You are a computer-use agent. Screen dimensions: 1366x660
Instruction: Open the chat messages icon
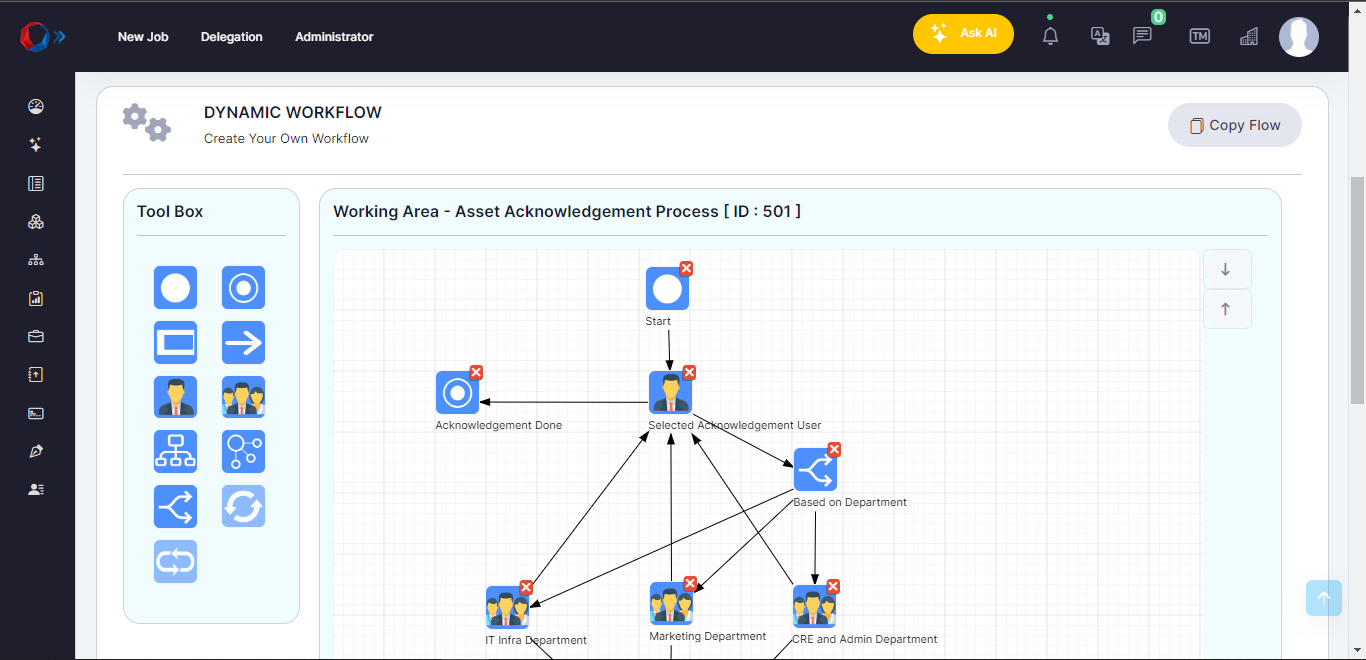pyautogui.click(x=1142, y=36)
